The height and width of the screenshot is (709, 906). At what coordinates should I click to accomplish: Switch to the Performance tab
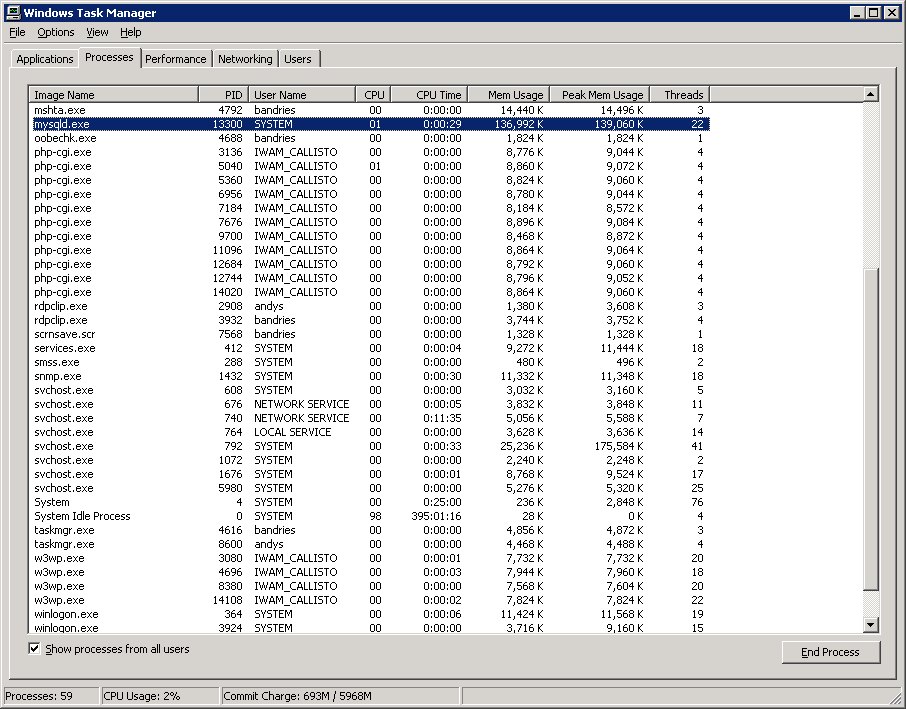tap(176, 59)
